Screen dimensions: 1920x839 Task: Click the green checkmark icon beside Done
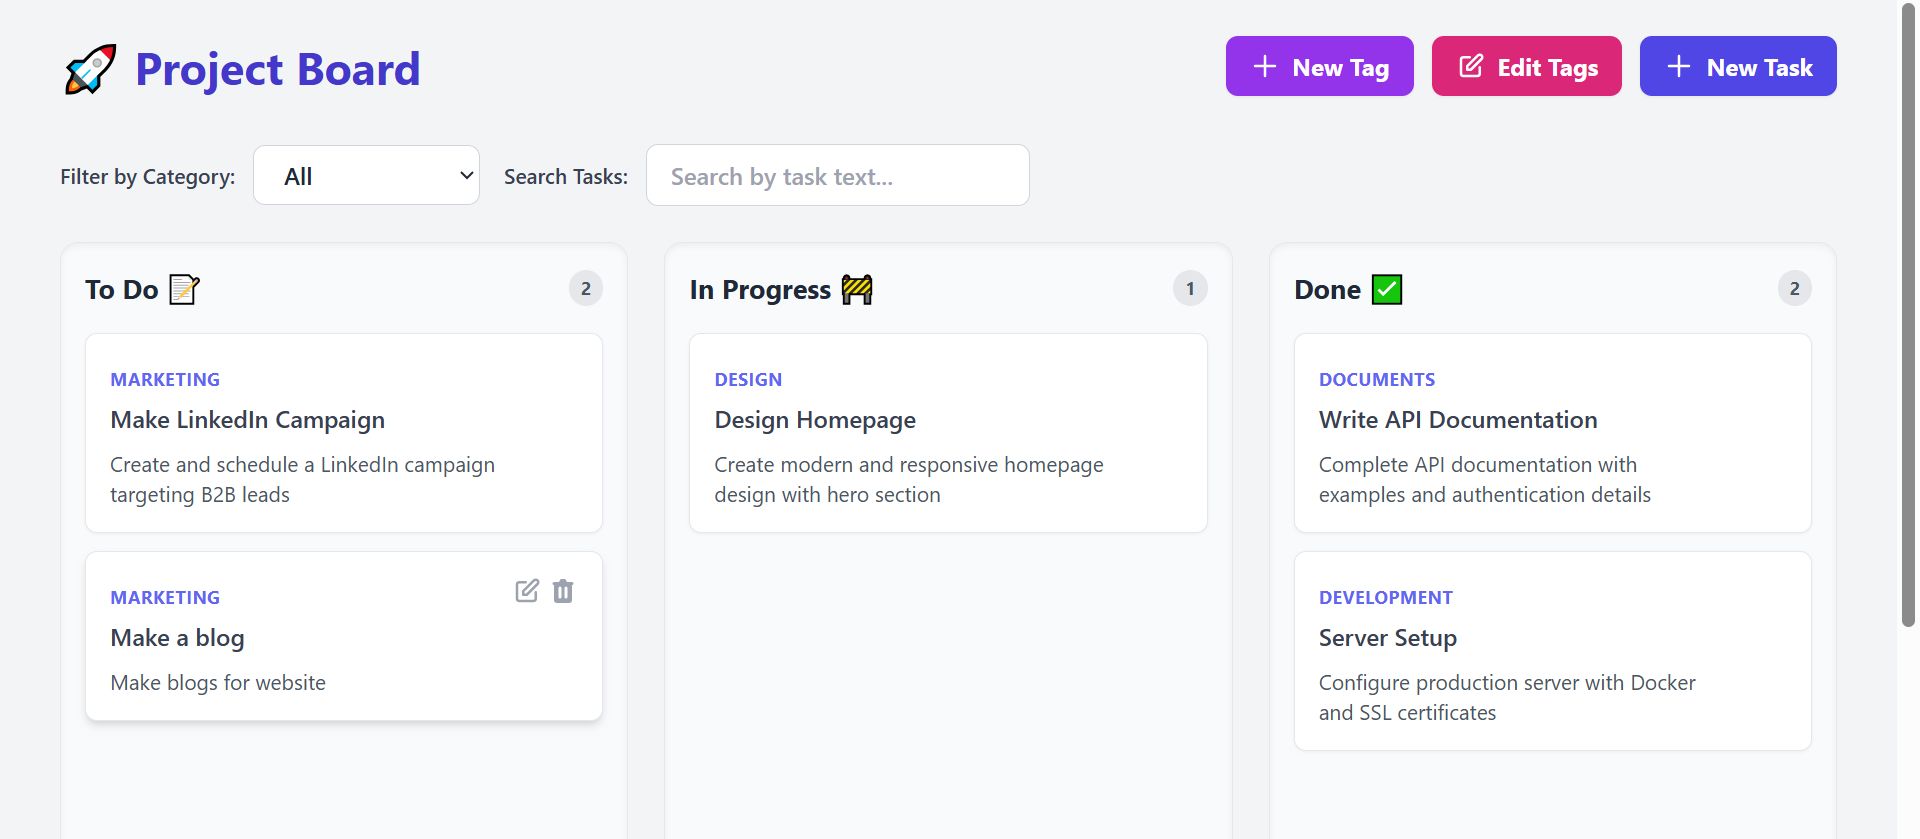pos(1387,290)
